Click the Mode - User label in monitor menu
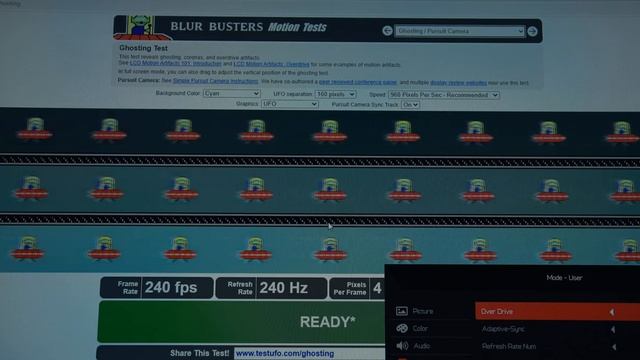640x360 pixels. coord(564,278)
